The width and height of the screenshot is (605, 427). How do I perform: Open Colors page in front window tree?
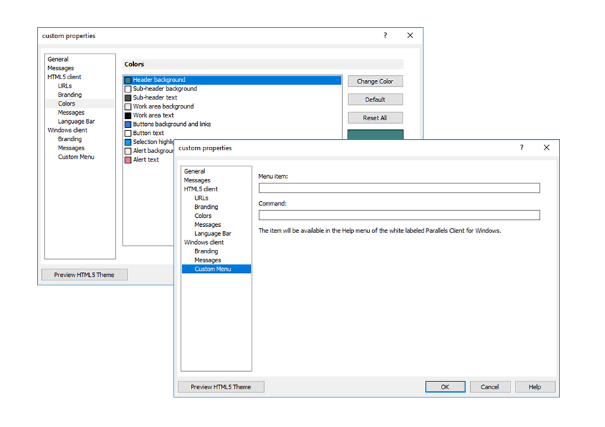tap(203, 216)
